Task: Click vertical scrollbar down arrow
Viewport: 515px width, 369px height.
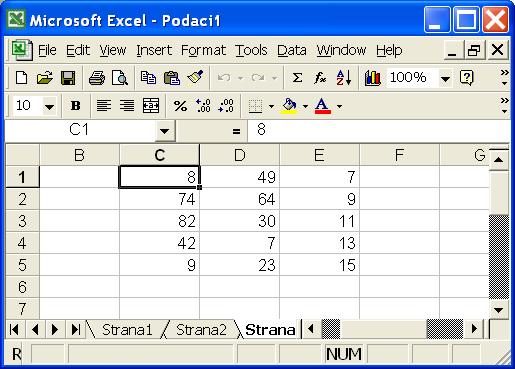Action: click(499, 310)
